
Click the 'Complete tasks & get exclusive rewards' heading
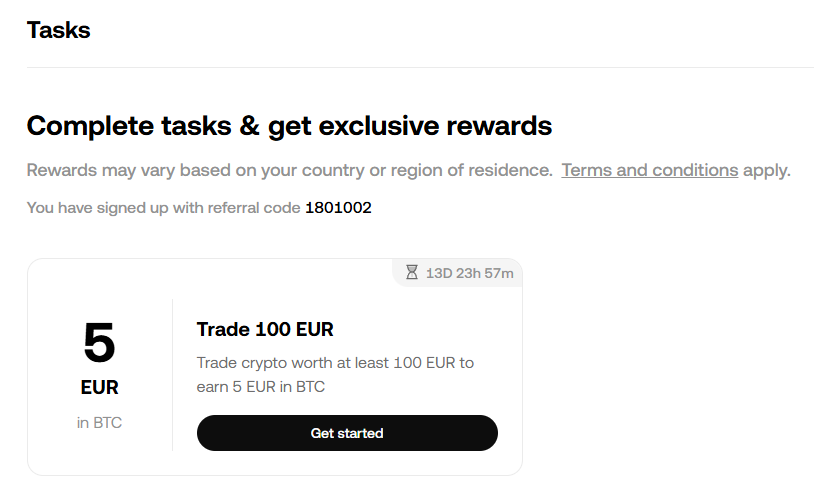click(x=289, y=126)
